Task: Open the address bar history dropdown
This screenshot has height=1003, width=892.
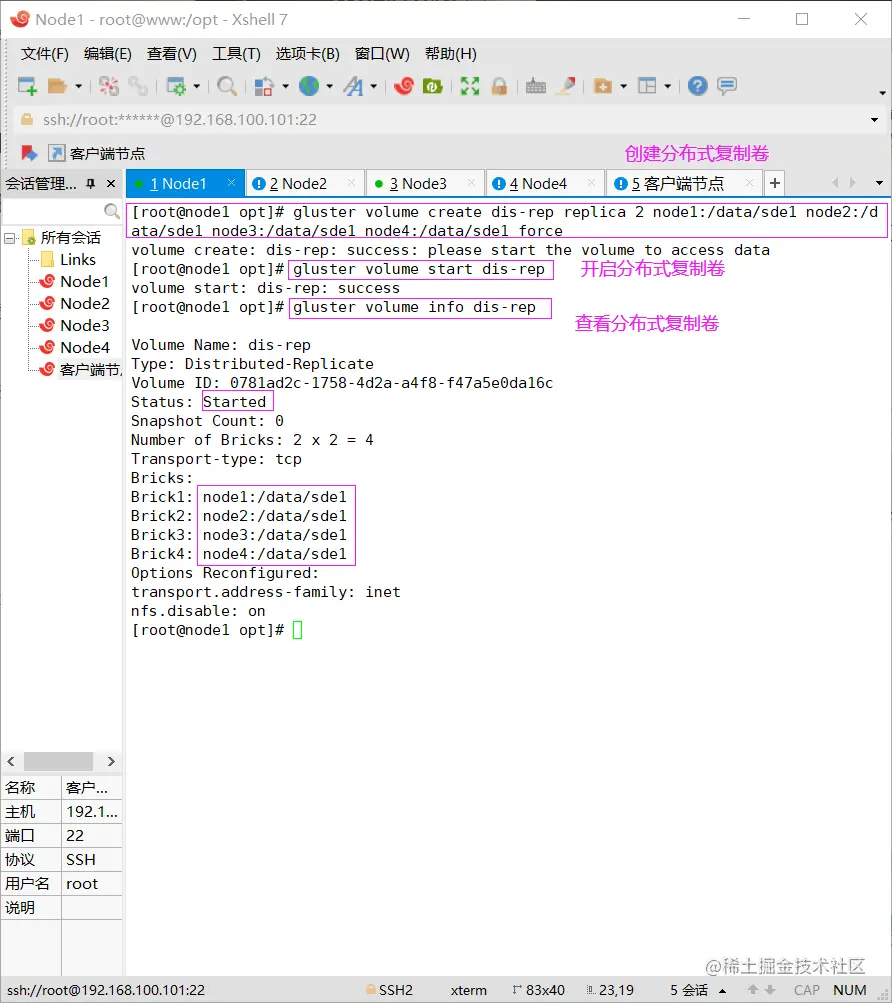Action: click(874, 120)
